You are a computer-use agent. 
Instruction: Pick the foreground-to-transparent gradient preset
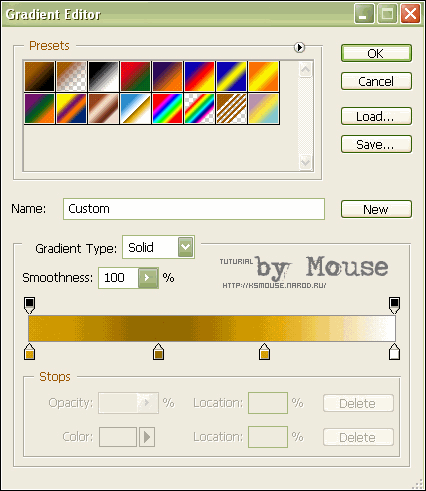click(x=71, y=76)
